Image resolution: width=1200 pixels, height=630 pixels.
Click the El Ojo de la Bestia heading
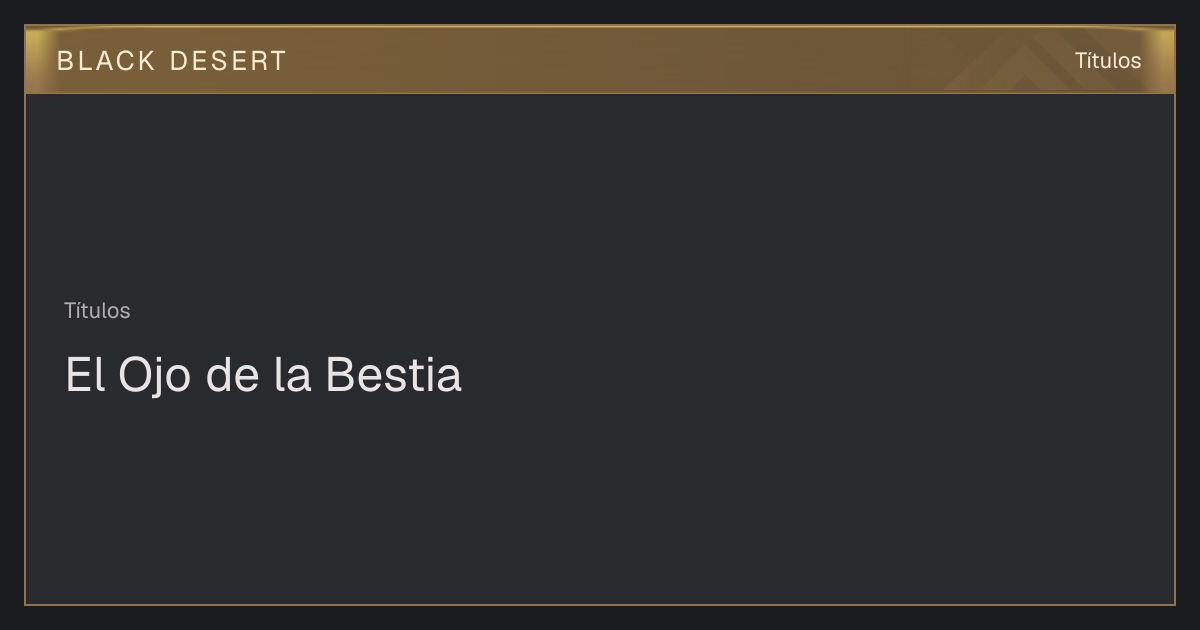pyautogui.click(x=263, y=376)
